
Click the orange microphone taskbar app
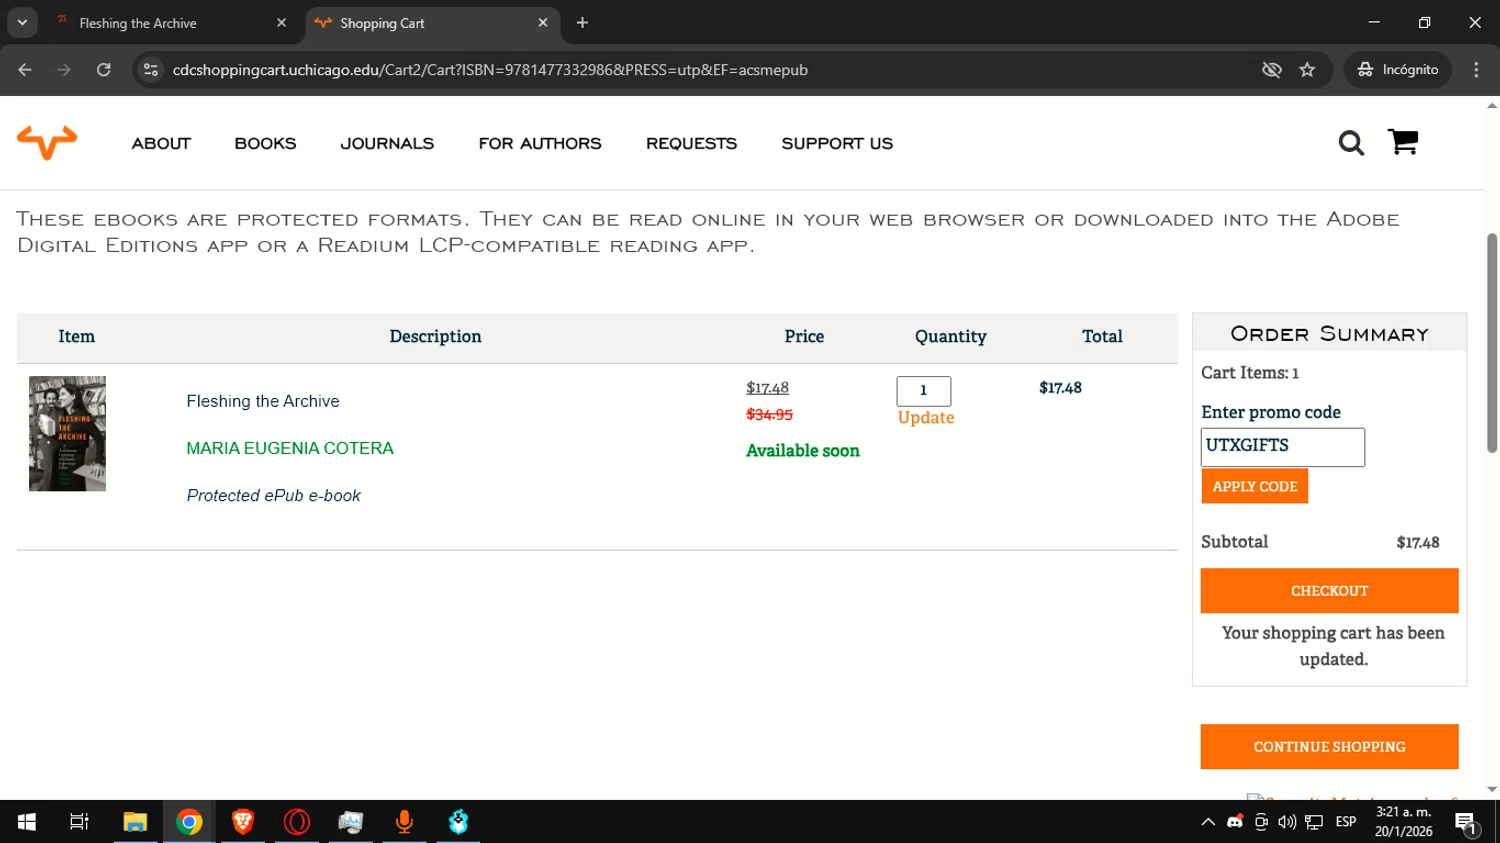[x=404, y=822]
